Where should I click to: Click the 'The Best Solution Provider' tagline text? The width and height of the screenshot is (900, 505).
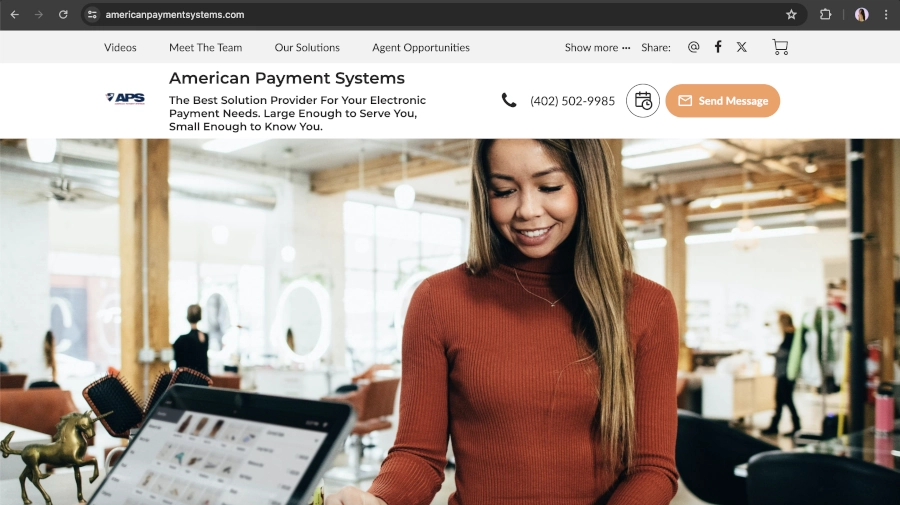tap(297, 113)
